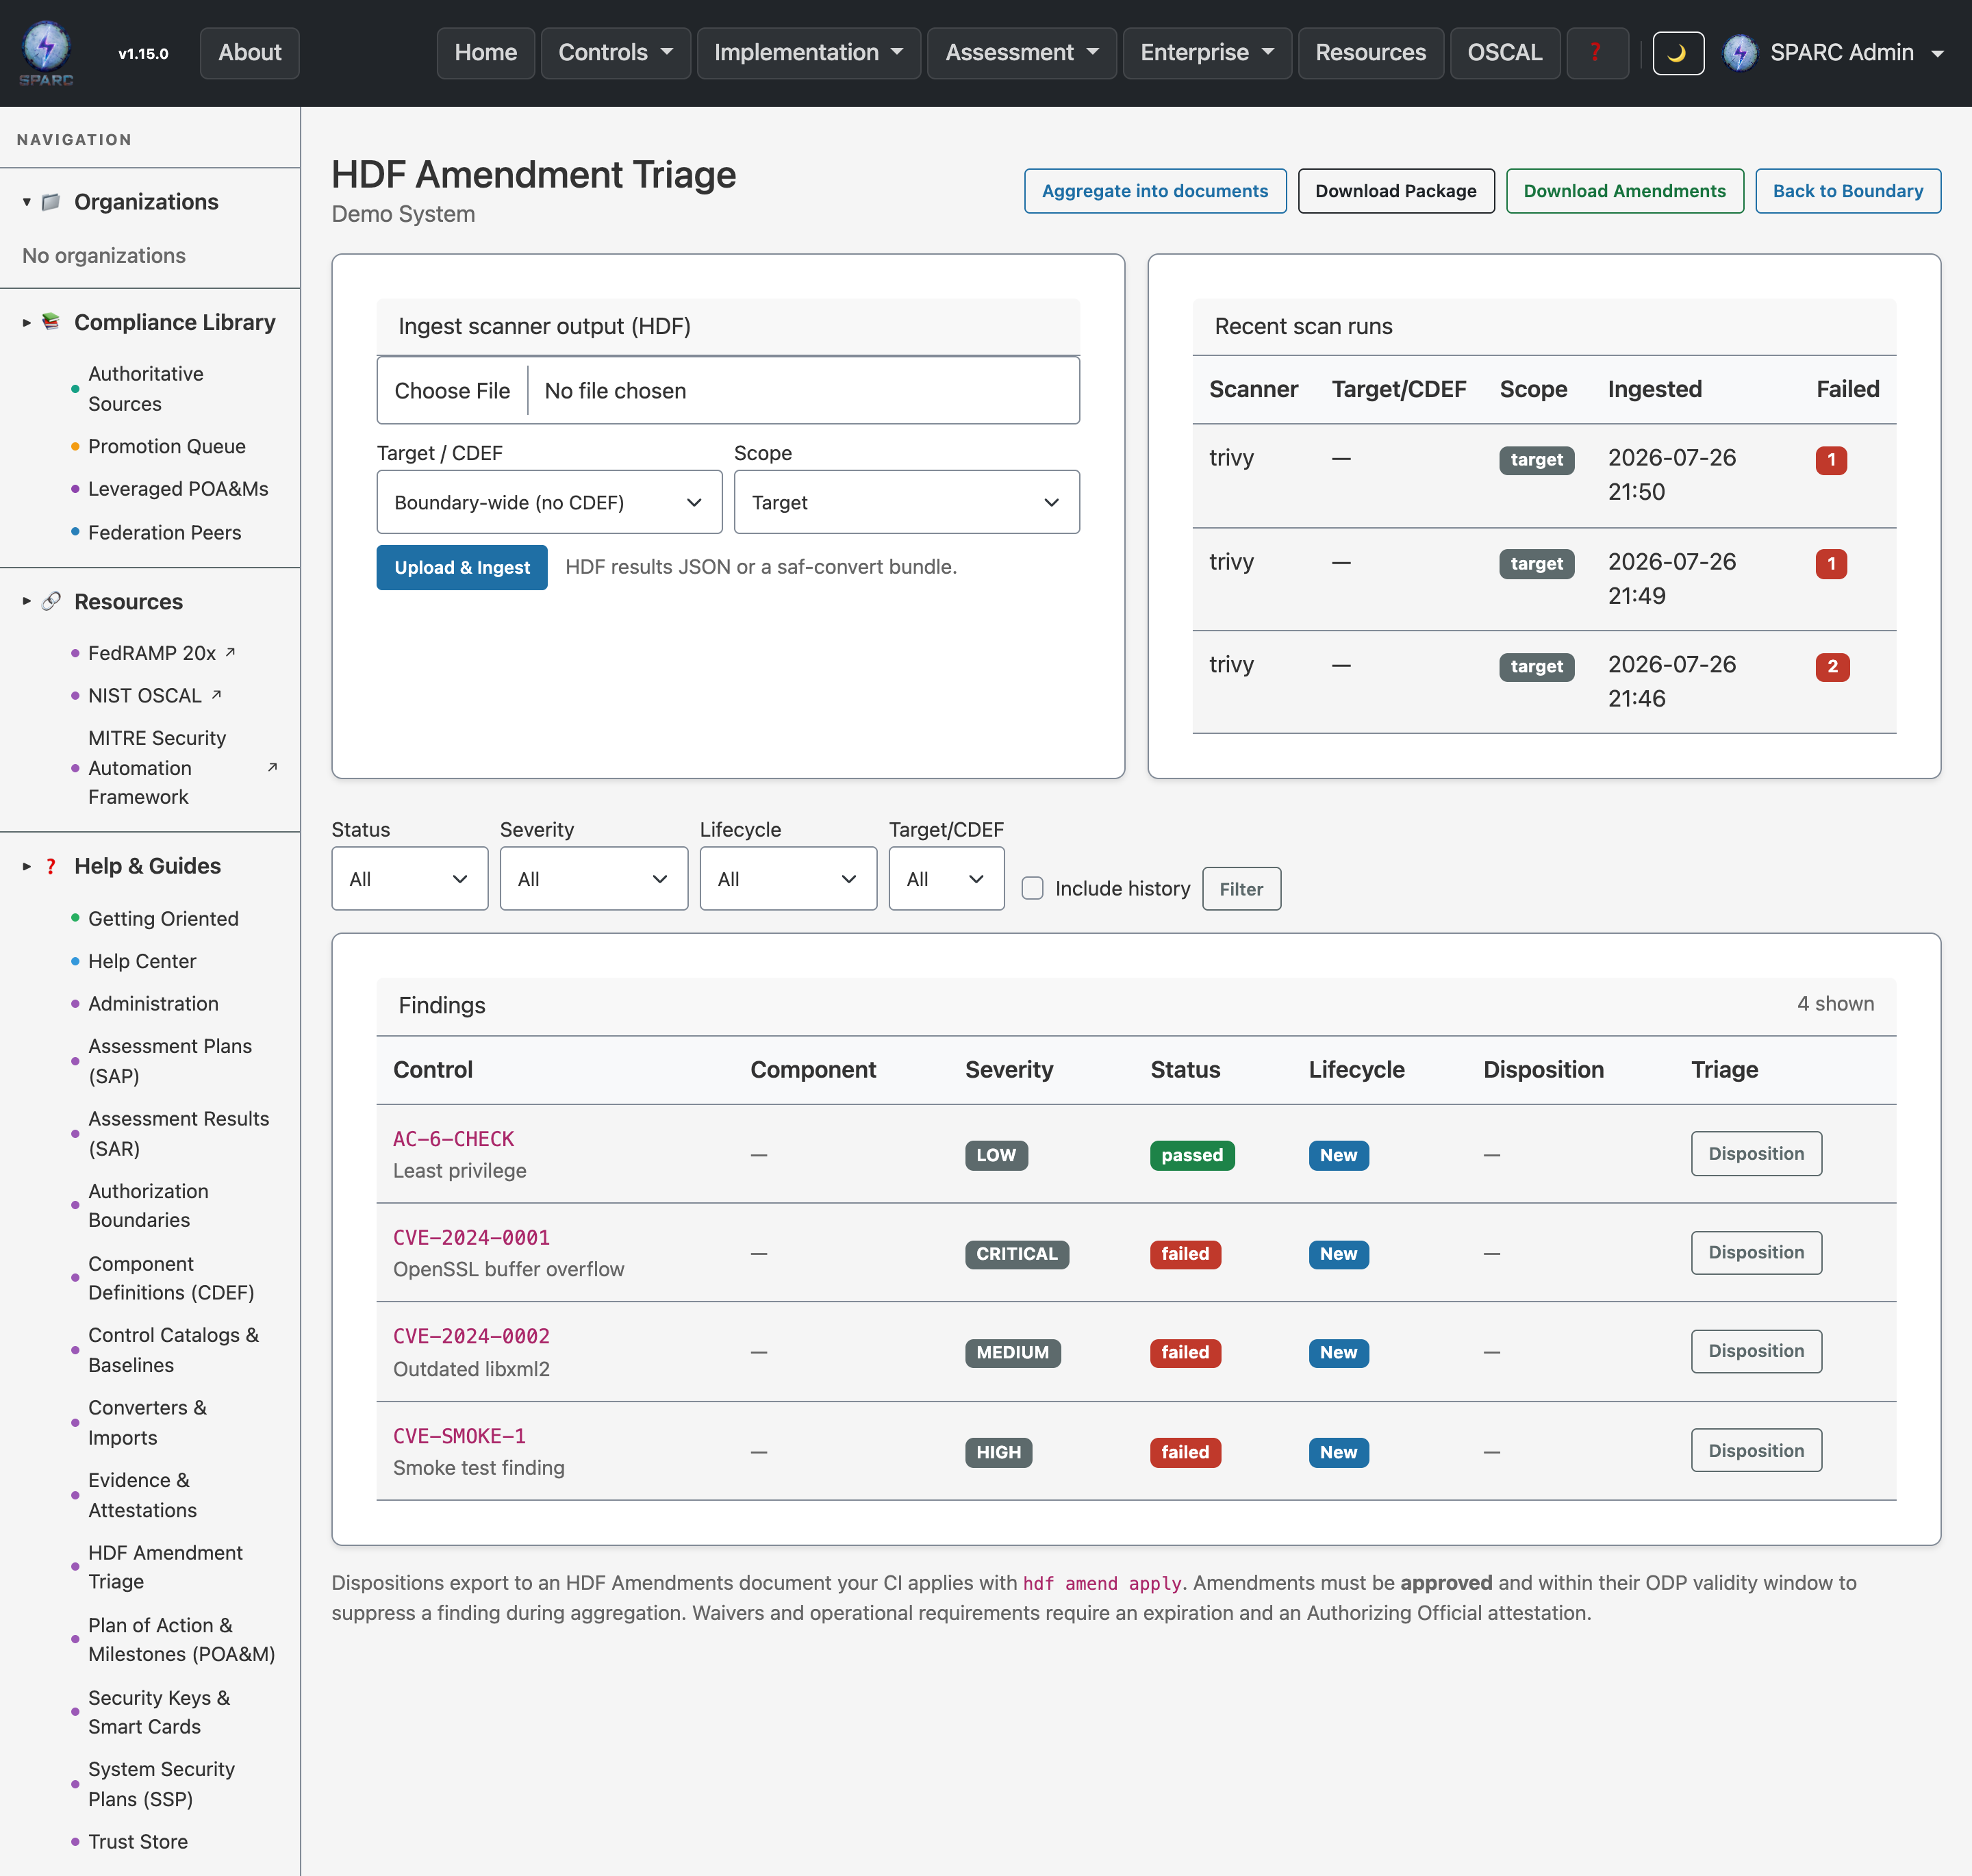
Task: Click the Download Package button
Action: coord(1395,191)
